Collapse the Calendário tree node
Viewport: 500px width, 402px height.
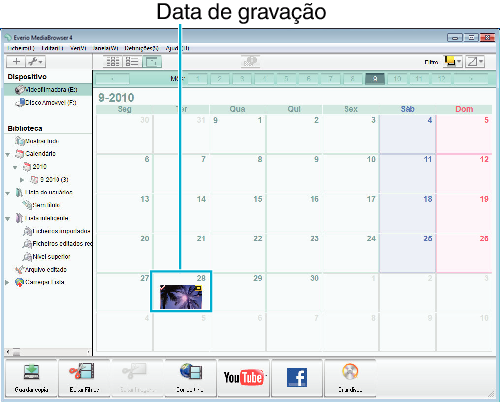point(8,154)
